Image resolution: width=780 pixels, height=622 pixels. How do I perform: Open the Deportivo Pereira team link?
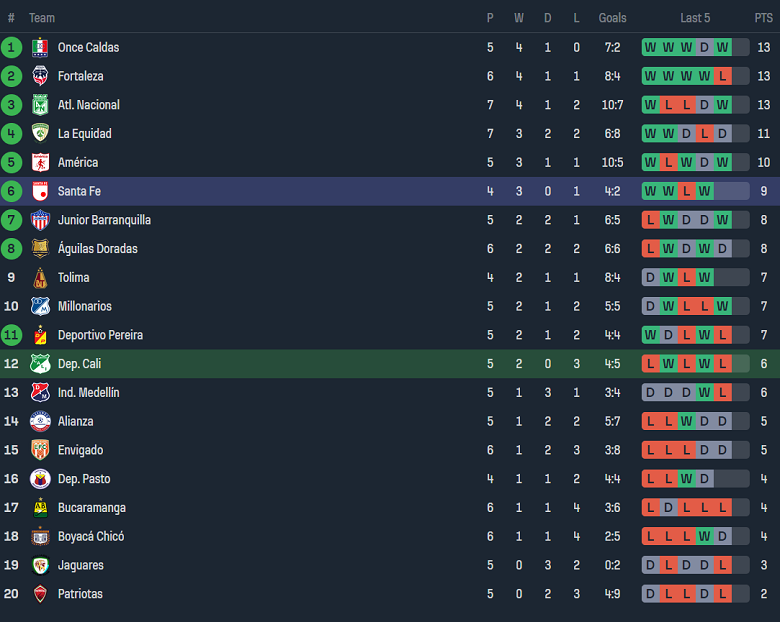coord(100,335)
